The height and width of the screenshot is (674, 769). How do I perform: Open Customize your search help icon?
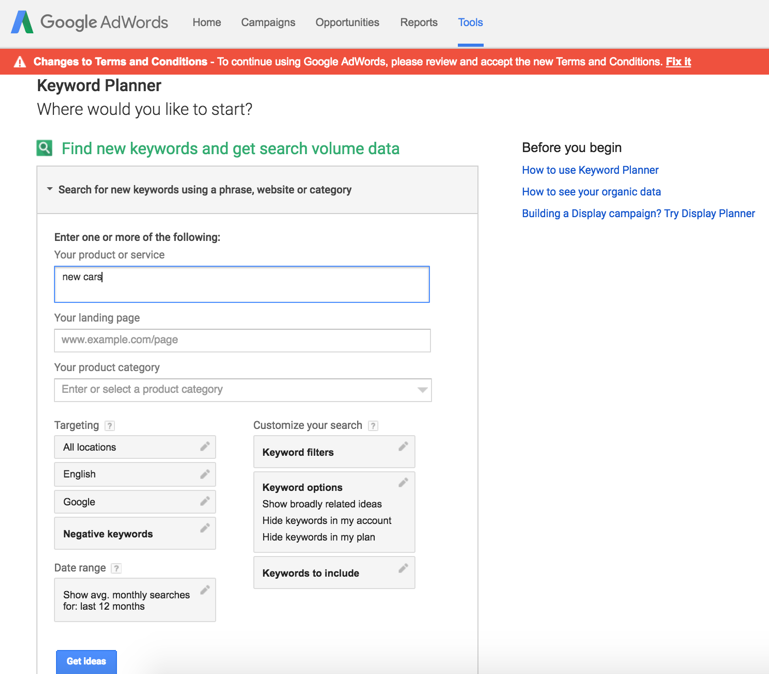[x=373, y=426]
